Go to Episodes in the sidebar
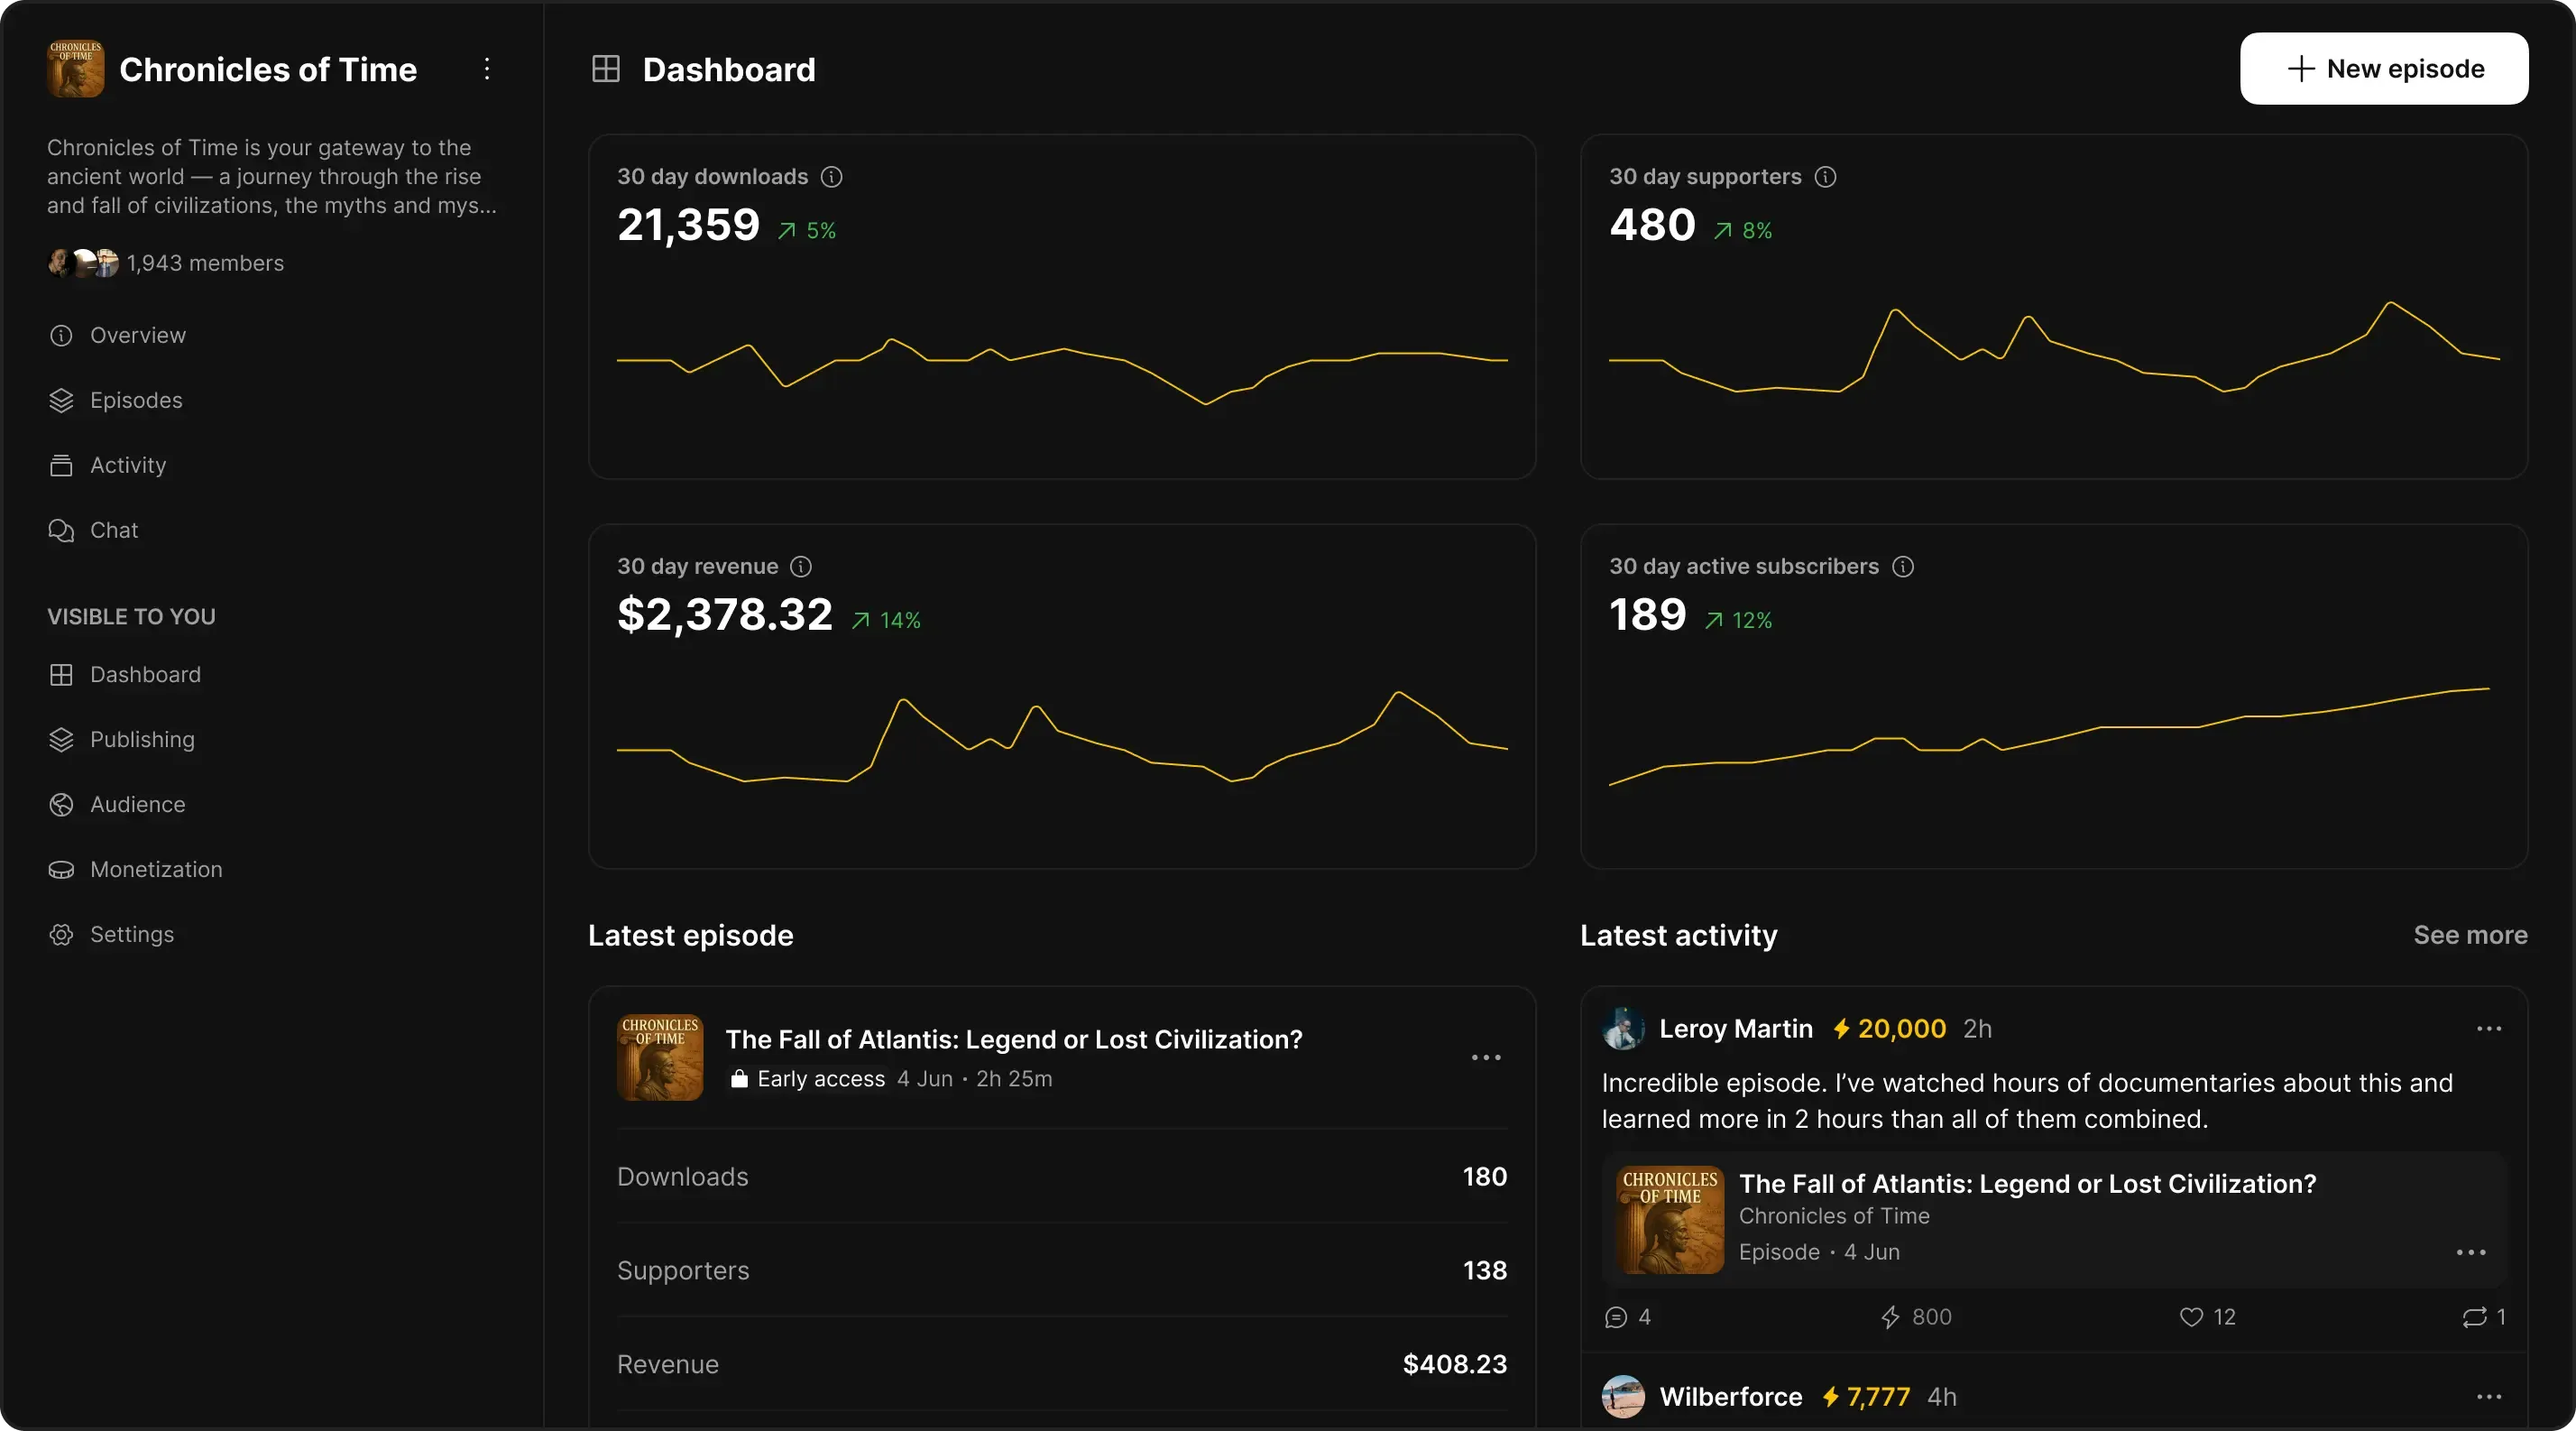This screenshot has height=1431, width=2576. click(x=136, y=400)
